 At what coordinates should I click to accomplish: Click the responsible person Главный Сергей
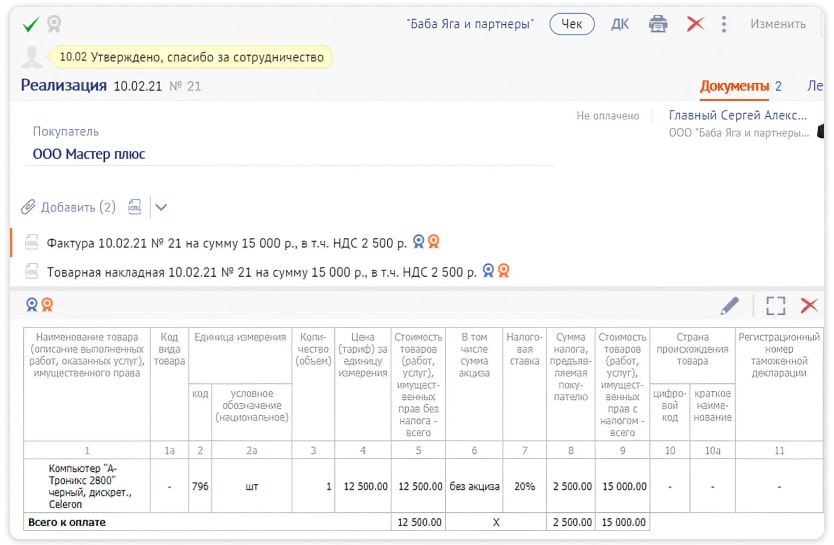[x=737, y=116]
